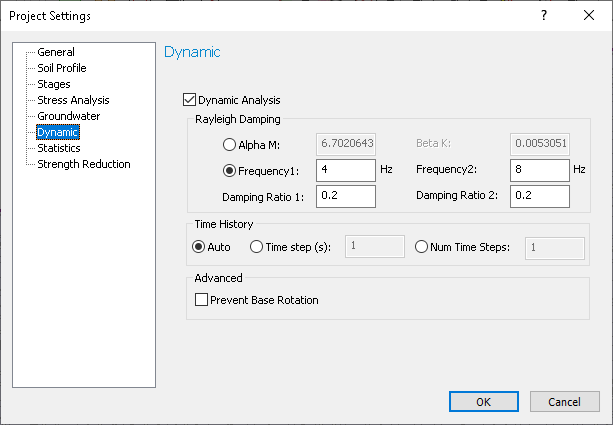Enable Prevent Base Rotation checkbox
Image resolution: width=613 pixels, height=425 pixels.
[x=202, y=299]
